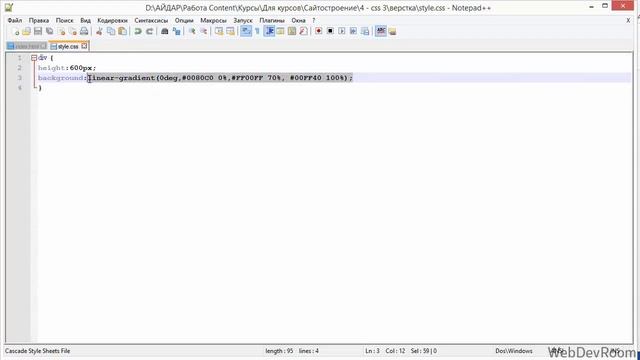640x360 pixels.
Task: Play back the recorded macro
Action: point(342,31)
